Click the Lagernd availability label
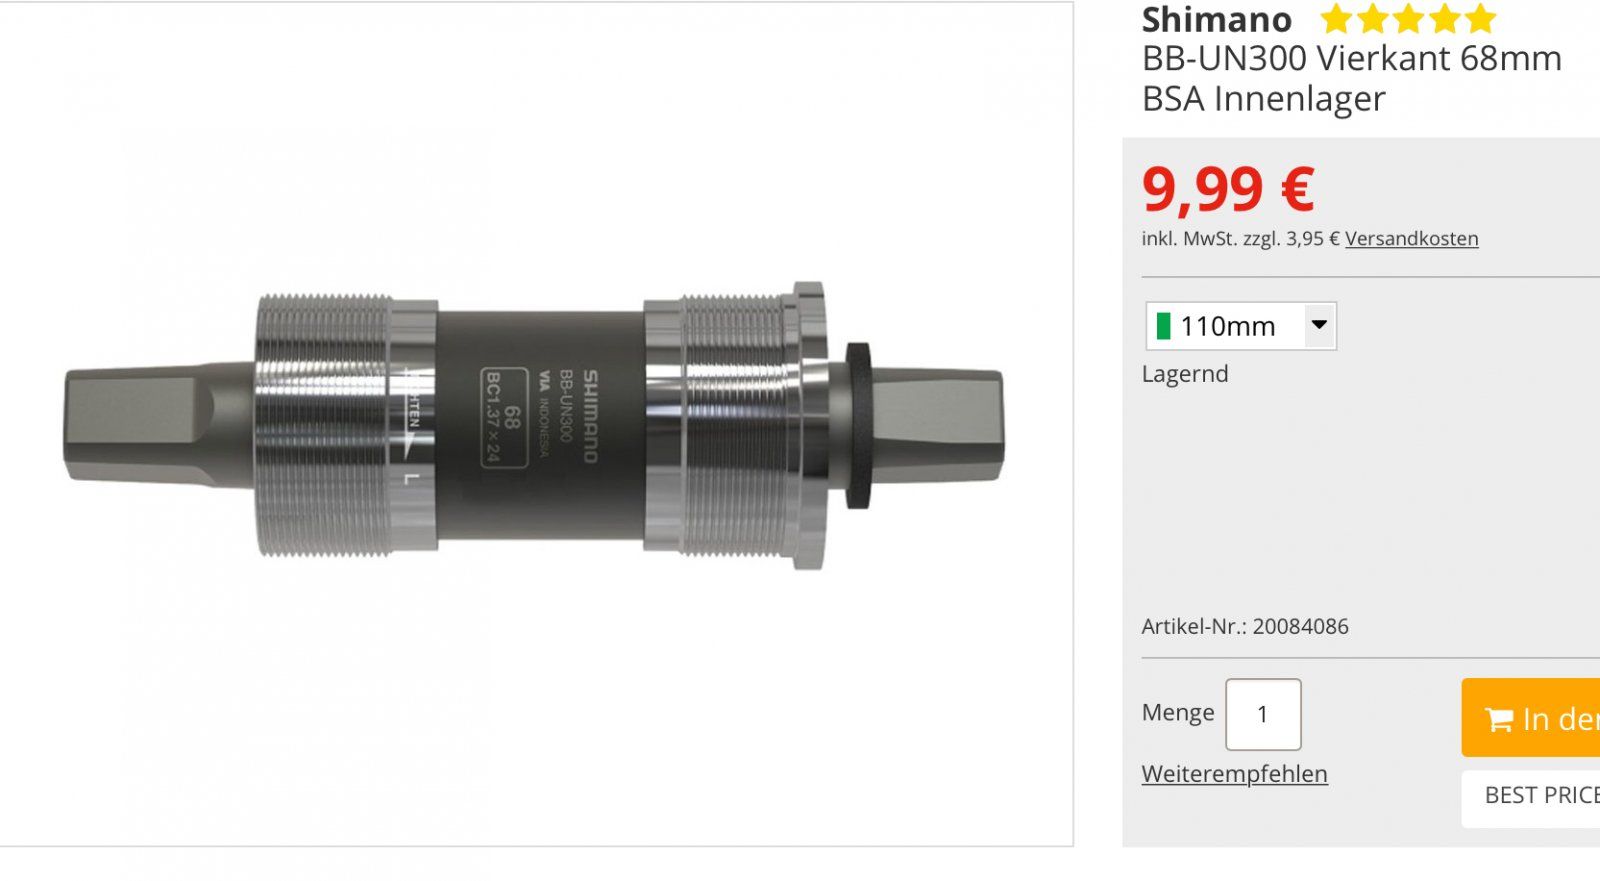The height and width of the screenshot is (881, 1600). pos(1185,374)
